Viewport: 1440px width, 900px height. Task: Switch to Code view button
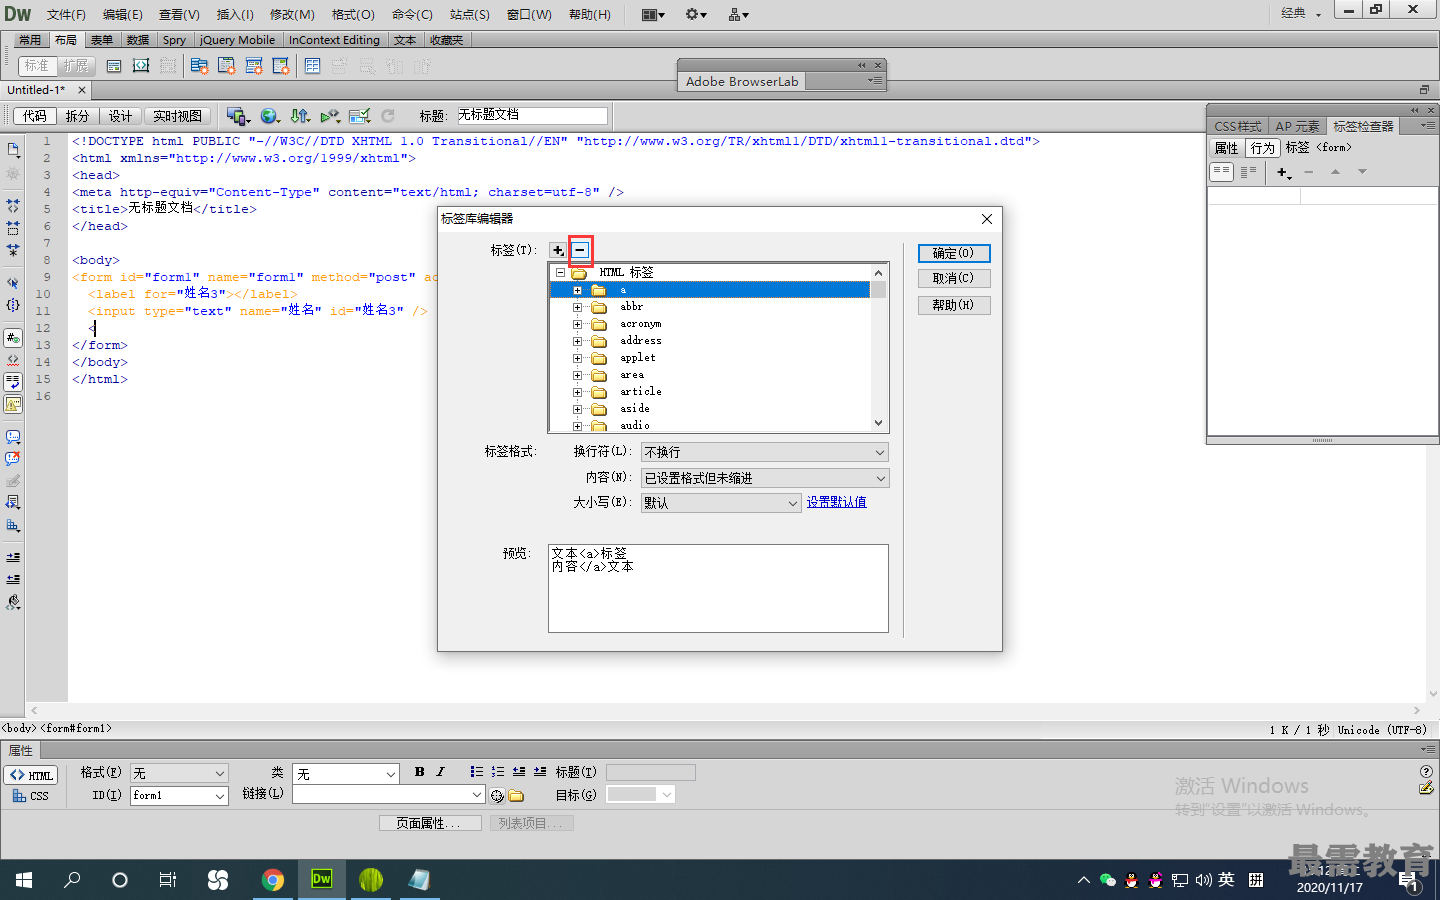click(x=35, y=116)
